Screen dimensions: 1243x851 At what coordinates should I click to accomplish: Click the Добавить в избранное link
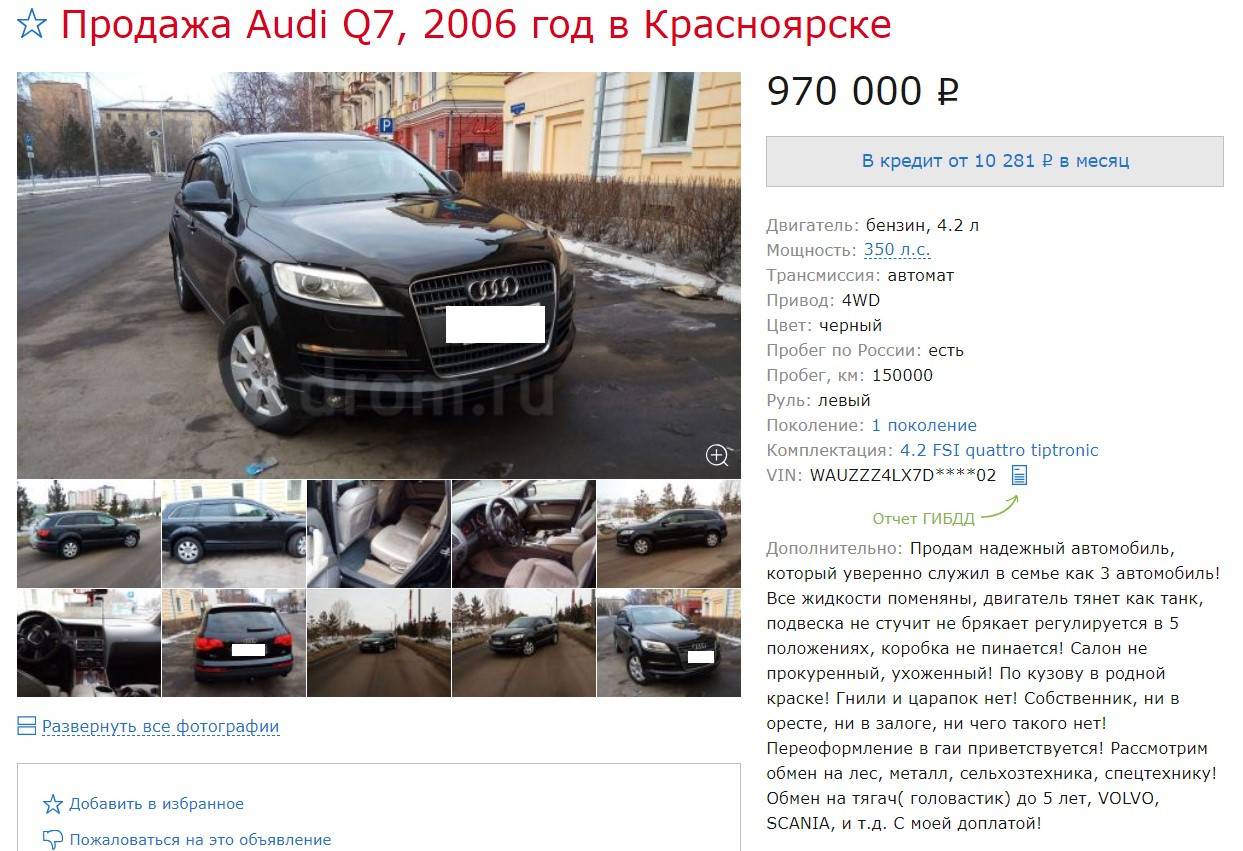click(156, 804)
